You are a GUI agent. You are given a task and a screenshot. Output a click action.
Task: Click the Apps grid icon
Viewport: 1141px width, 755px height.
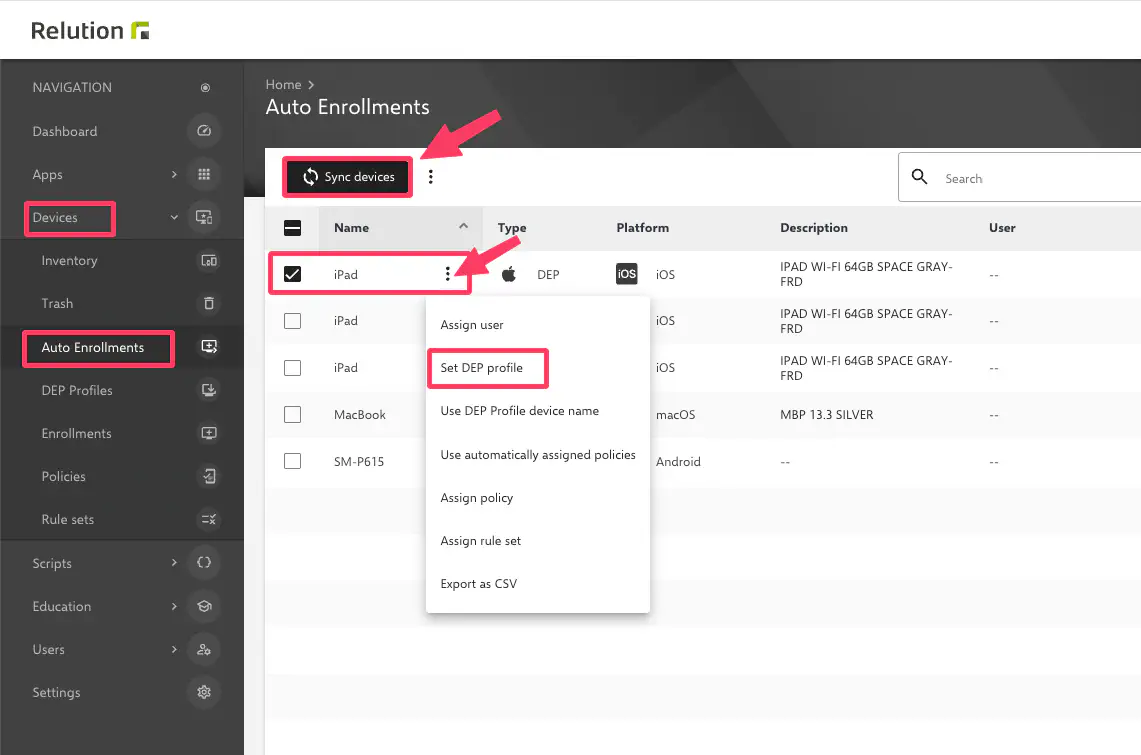coord(204,174)
